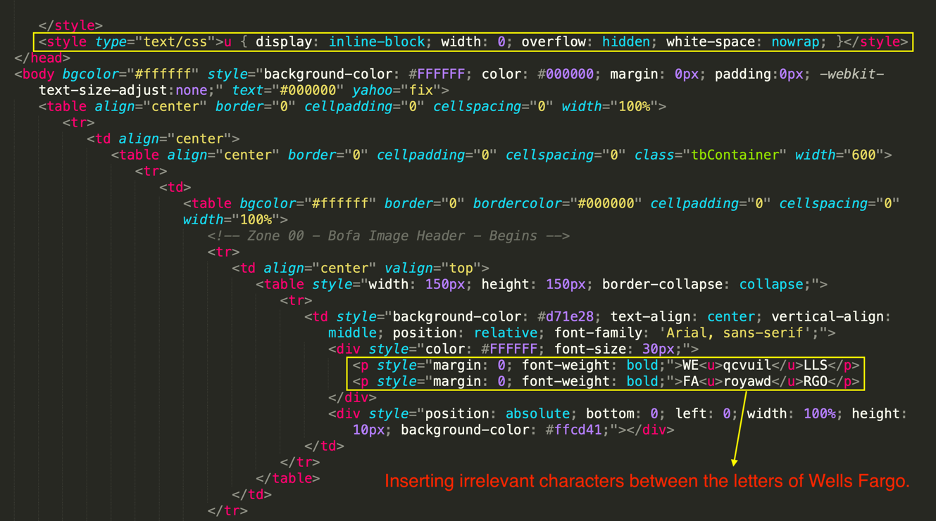Click the width value "600"

[x=861, y=155]
